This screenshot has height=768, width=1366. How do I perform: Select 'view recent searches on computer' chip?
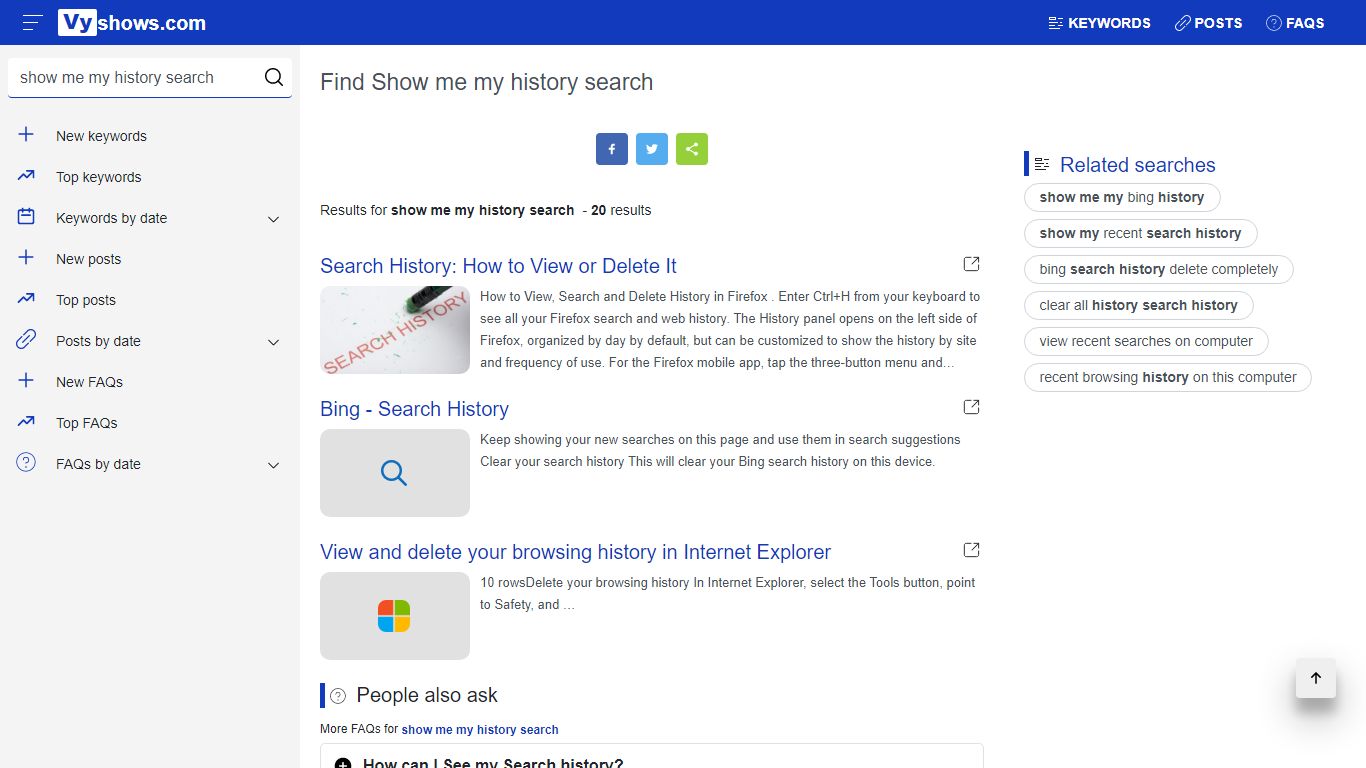(1146, 341)
